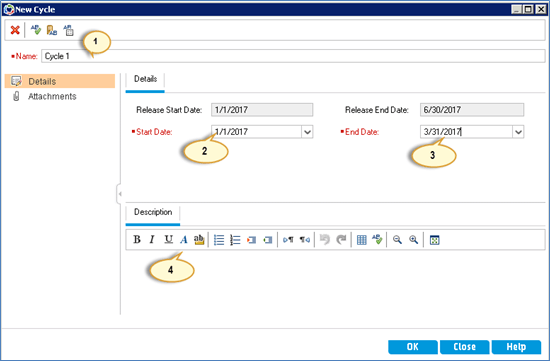Zoom in the description editor
The width and height of the screenshot is (550, 361).
point(414,240)
